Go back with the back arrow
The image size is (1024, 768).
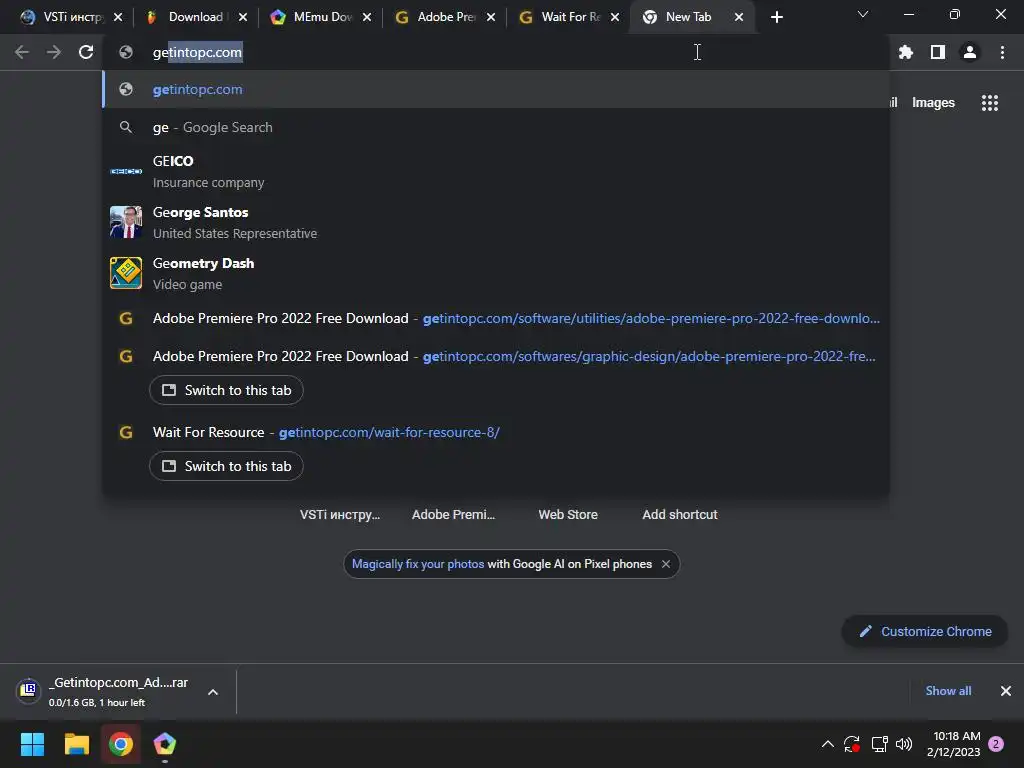(22, 52)
